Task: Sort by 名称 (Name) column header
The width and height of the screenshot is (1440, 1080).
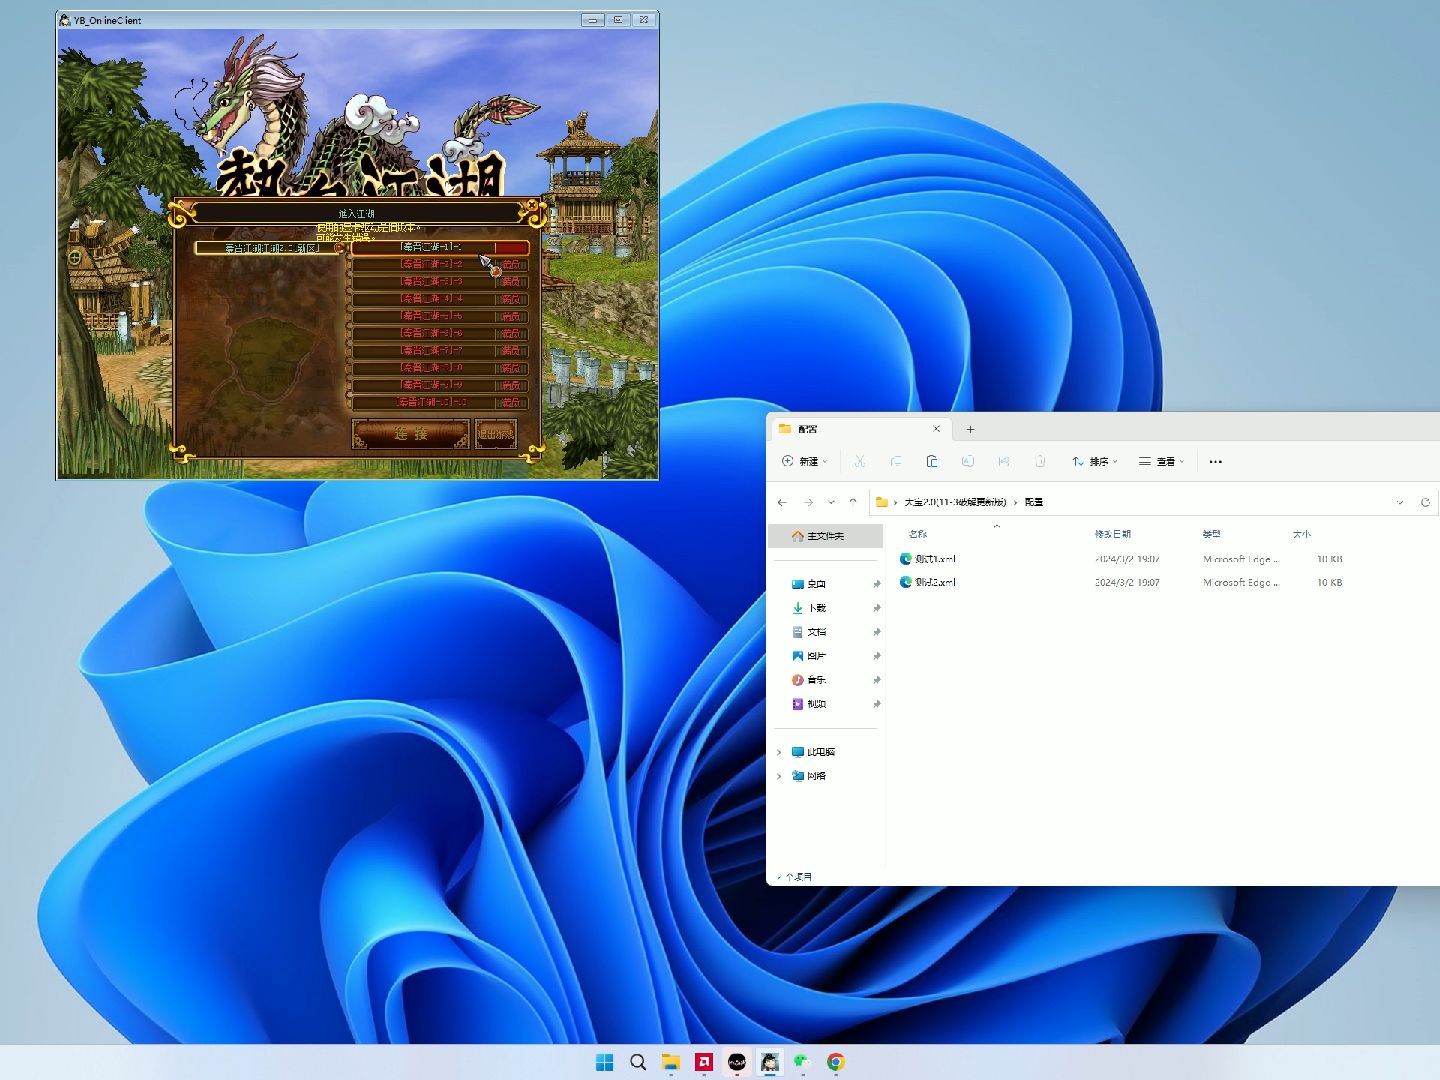Action: (918, 534)
